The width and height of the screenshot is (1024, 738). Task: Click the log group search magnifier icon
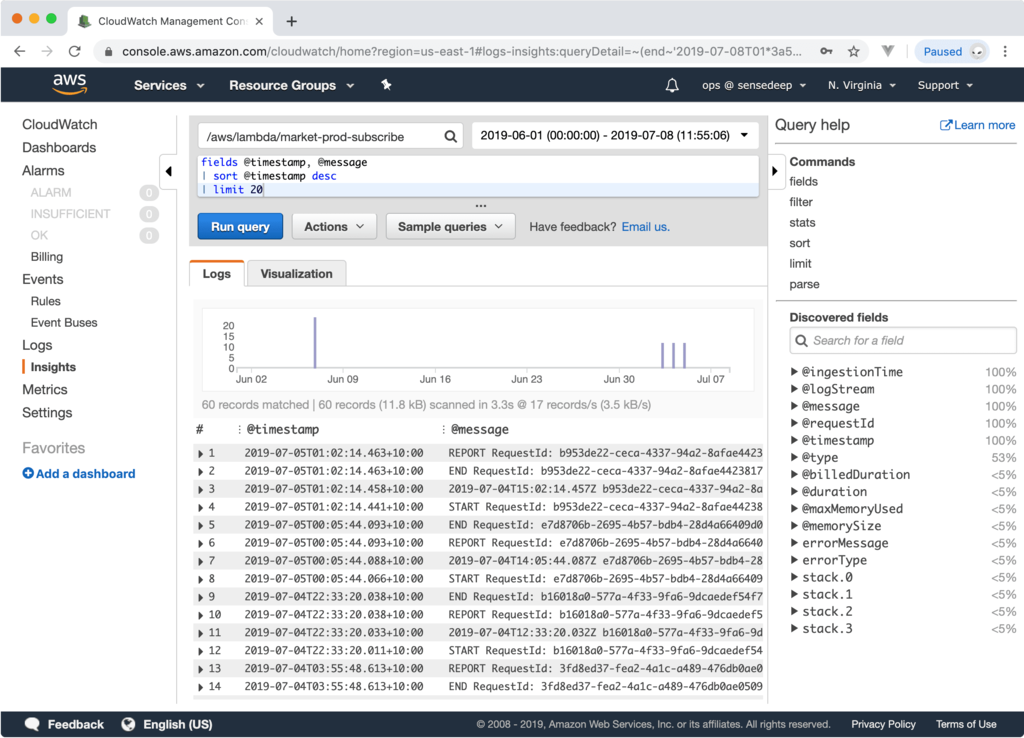tap(451, 136)
